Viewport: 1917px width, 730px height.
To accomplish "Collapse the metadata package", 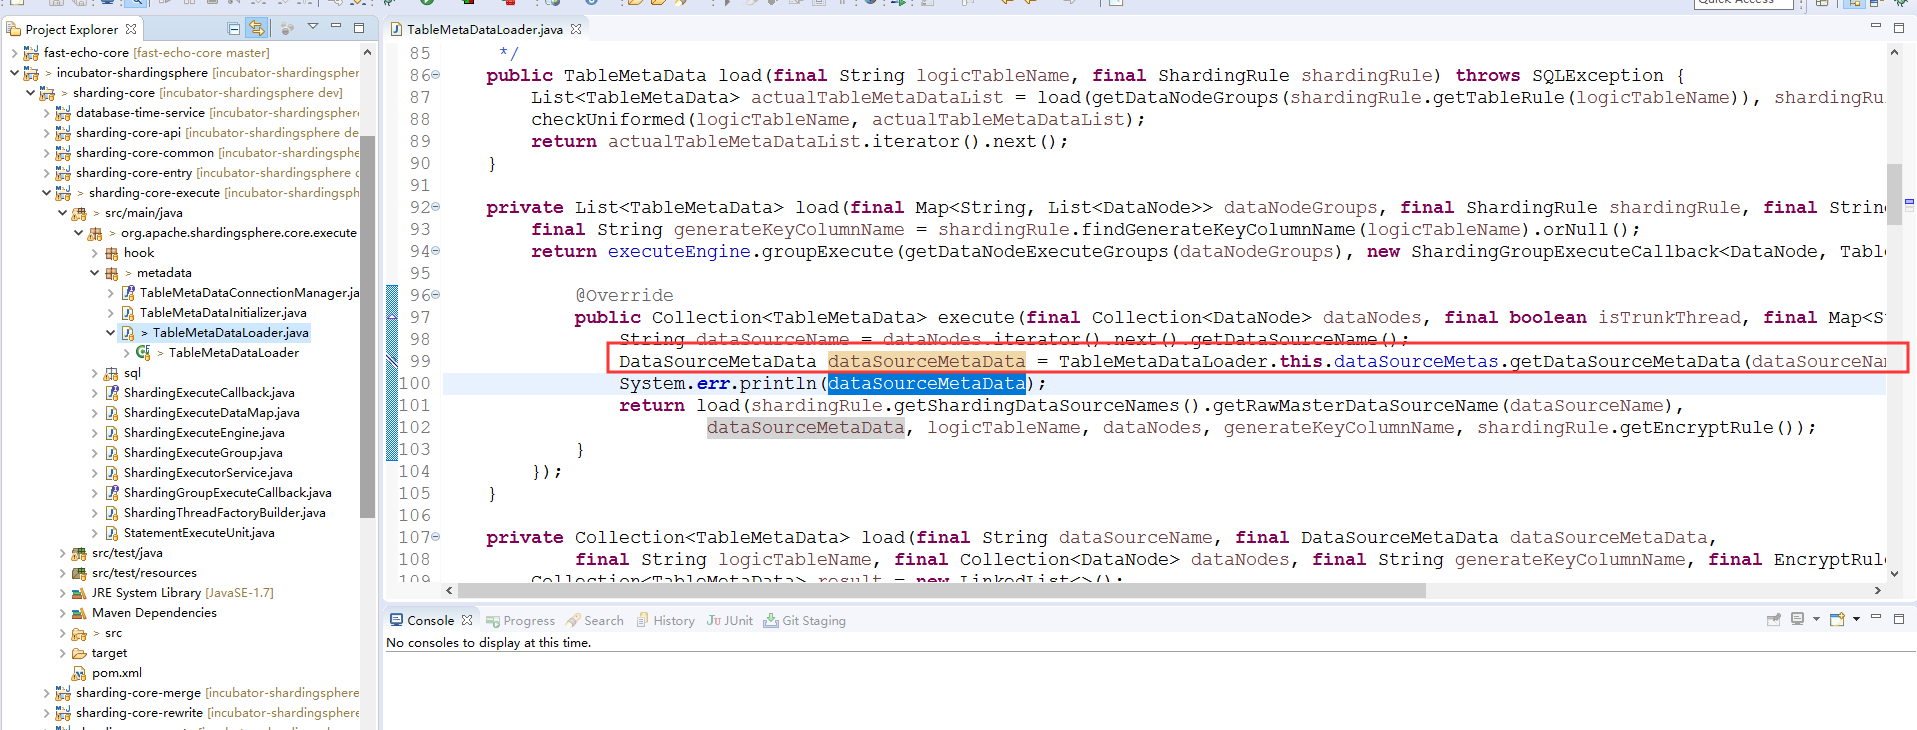I will tap(94, 273).
